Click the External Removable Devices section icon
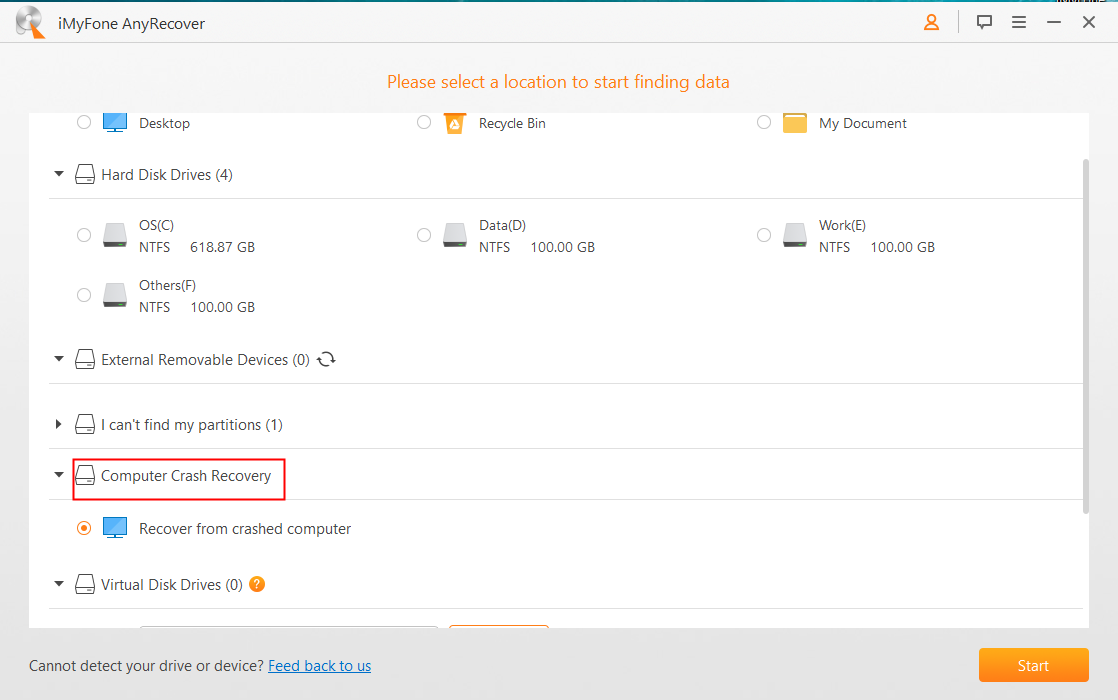The image size is (1118, 700). pyautogui.click(x=85, y=359)
